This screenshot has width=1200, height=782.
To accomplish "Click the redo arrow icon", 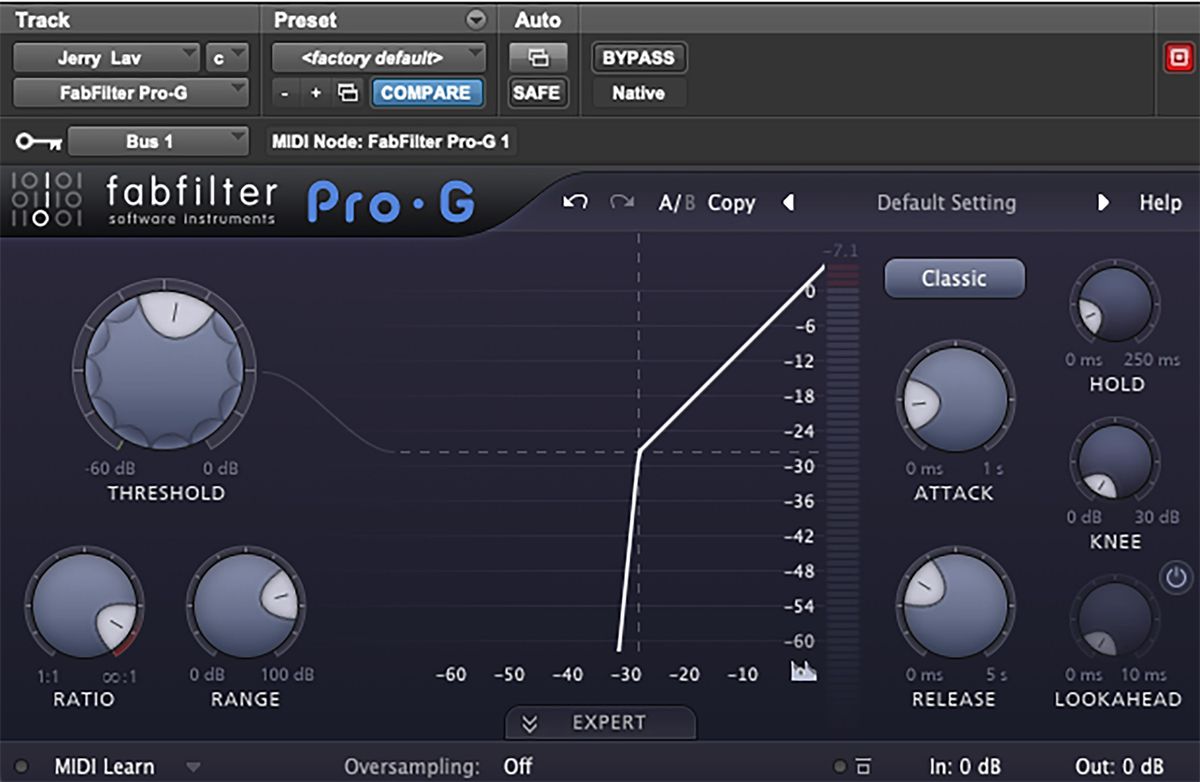I will tap(622, 202).
